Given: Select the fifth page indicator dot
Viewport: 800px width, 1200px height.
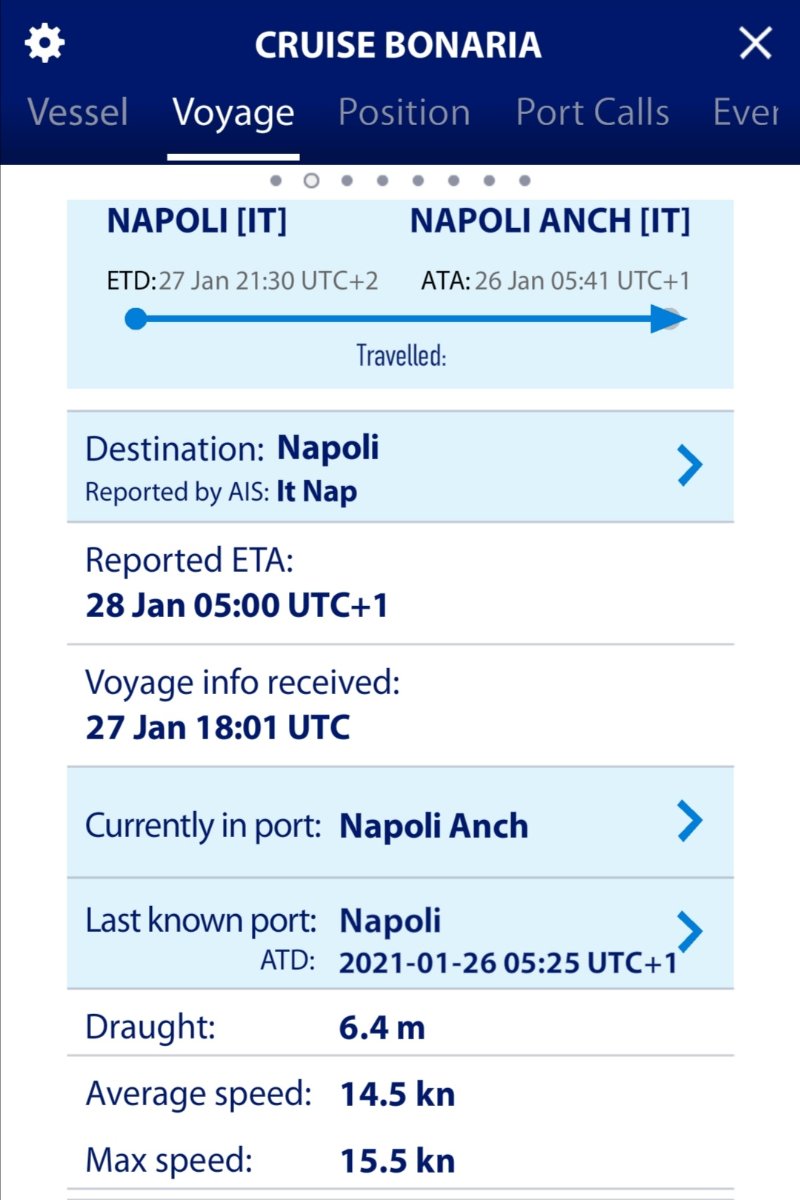Looking at the screenshot, I should 418,181.
